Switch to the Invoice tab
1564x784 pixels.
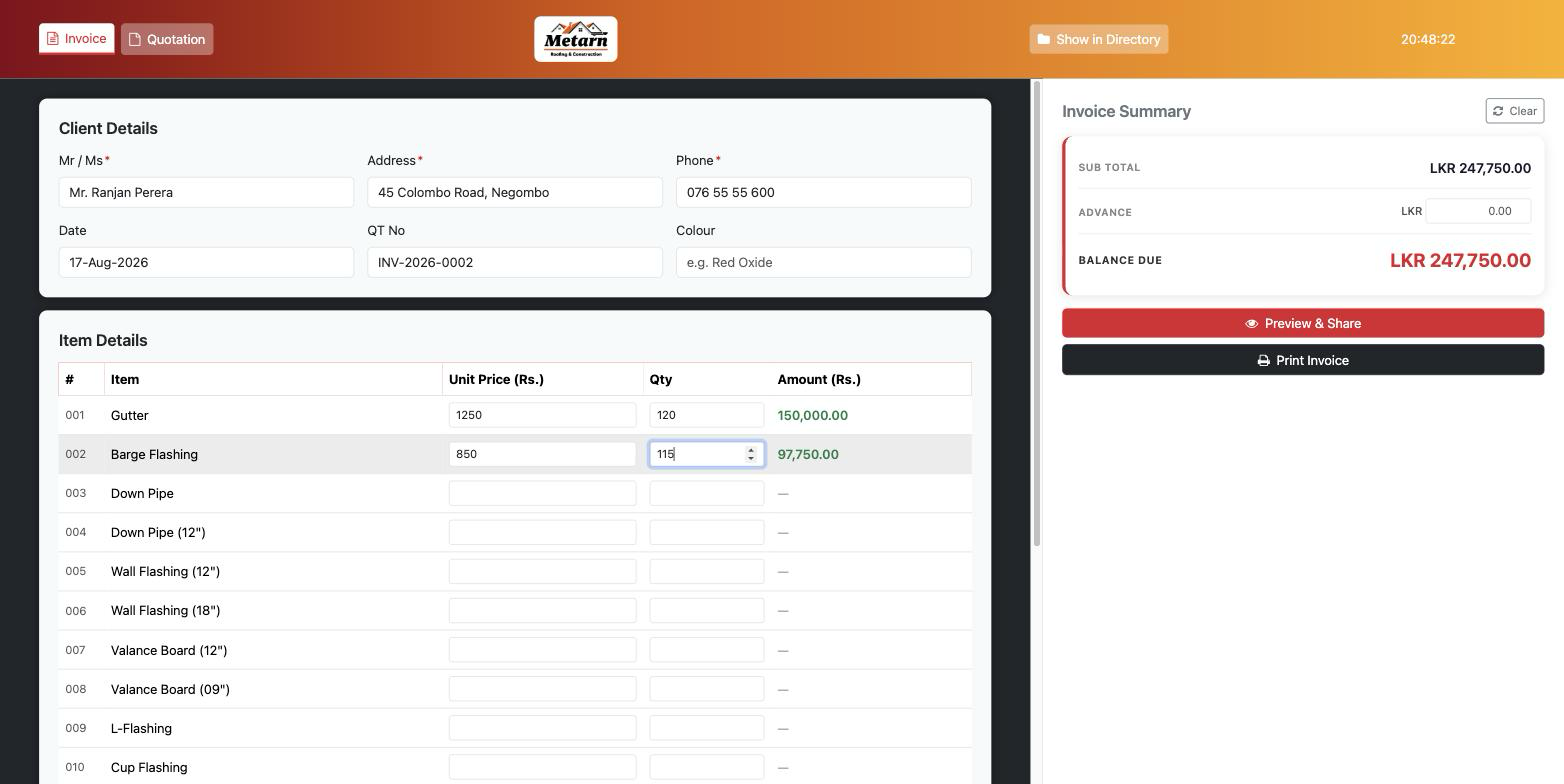[76, 39]
